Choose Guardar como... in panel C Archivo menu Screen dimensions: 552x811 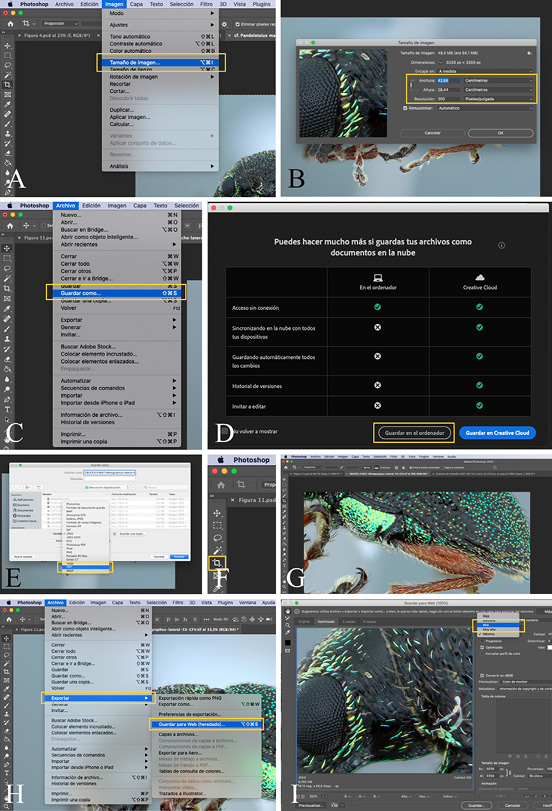tap(116, 293)
